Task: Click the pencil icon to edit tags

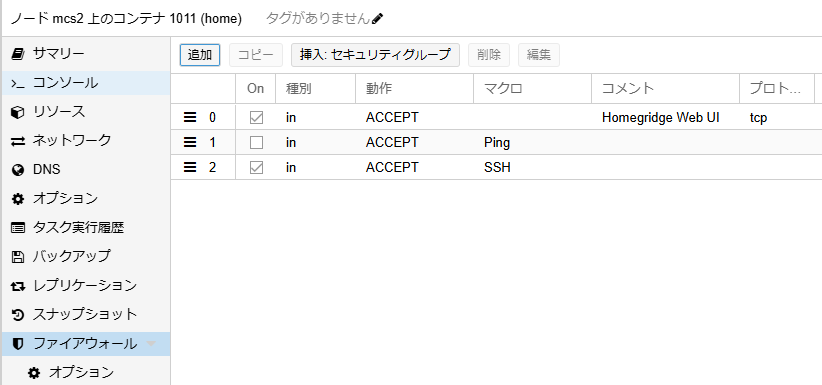Action: point(377,19)
